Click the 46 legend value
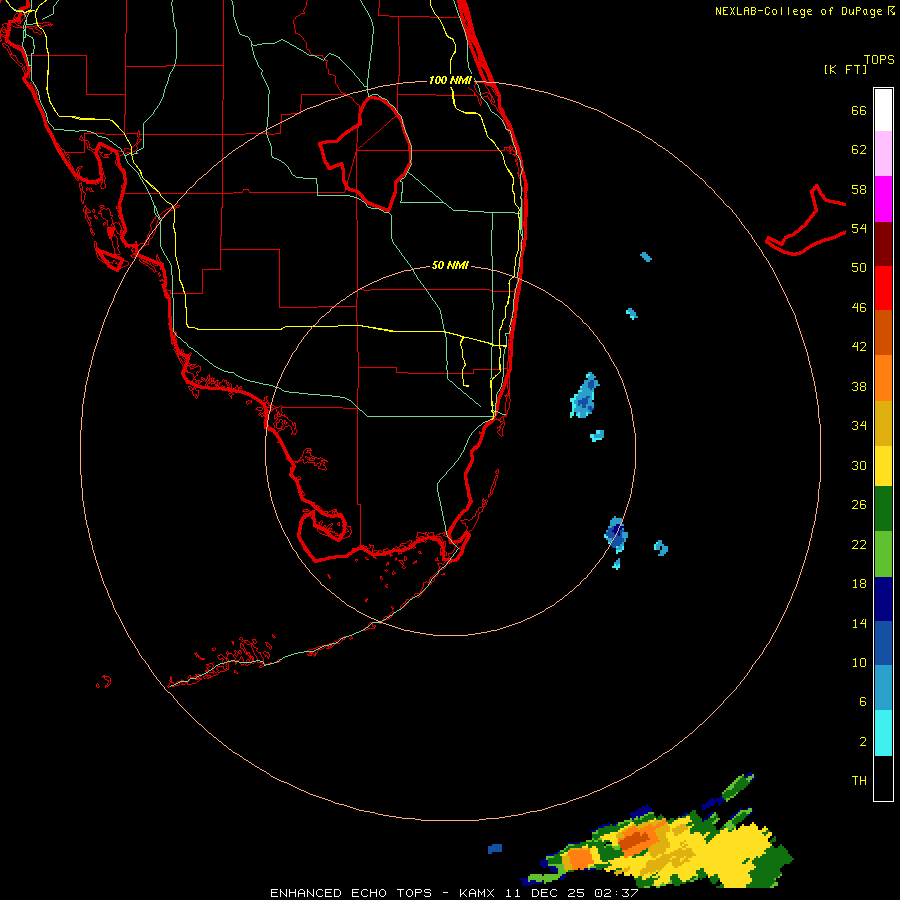 click(x=859, y=308)
